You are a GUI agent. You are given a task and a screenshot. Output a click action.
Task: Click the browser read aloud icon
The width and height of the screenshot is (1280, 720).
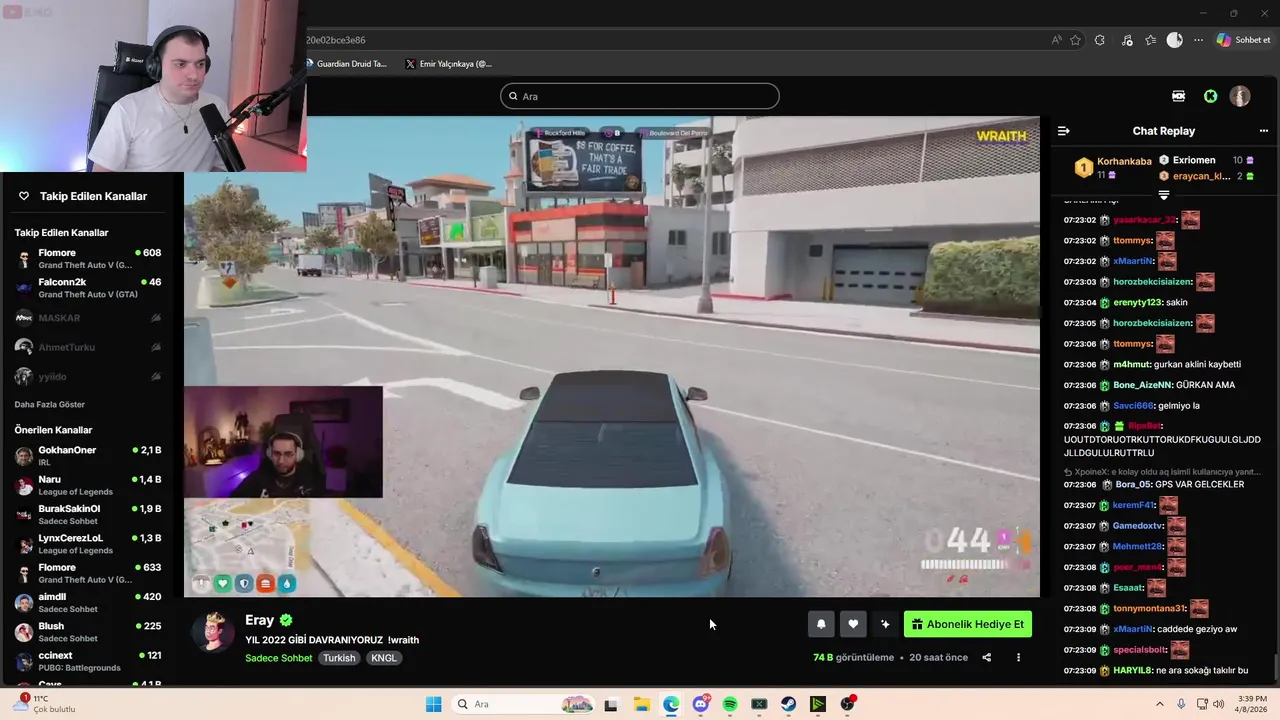(x=1057, y=40)
